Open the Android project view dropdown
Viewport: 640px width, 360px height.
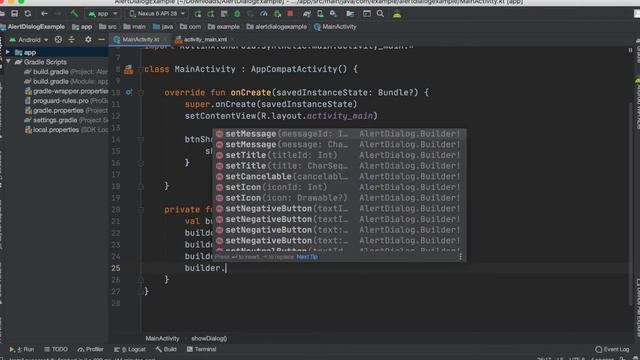[29, 40]
